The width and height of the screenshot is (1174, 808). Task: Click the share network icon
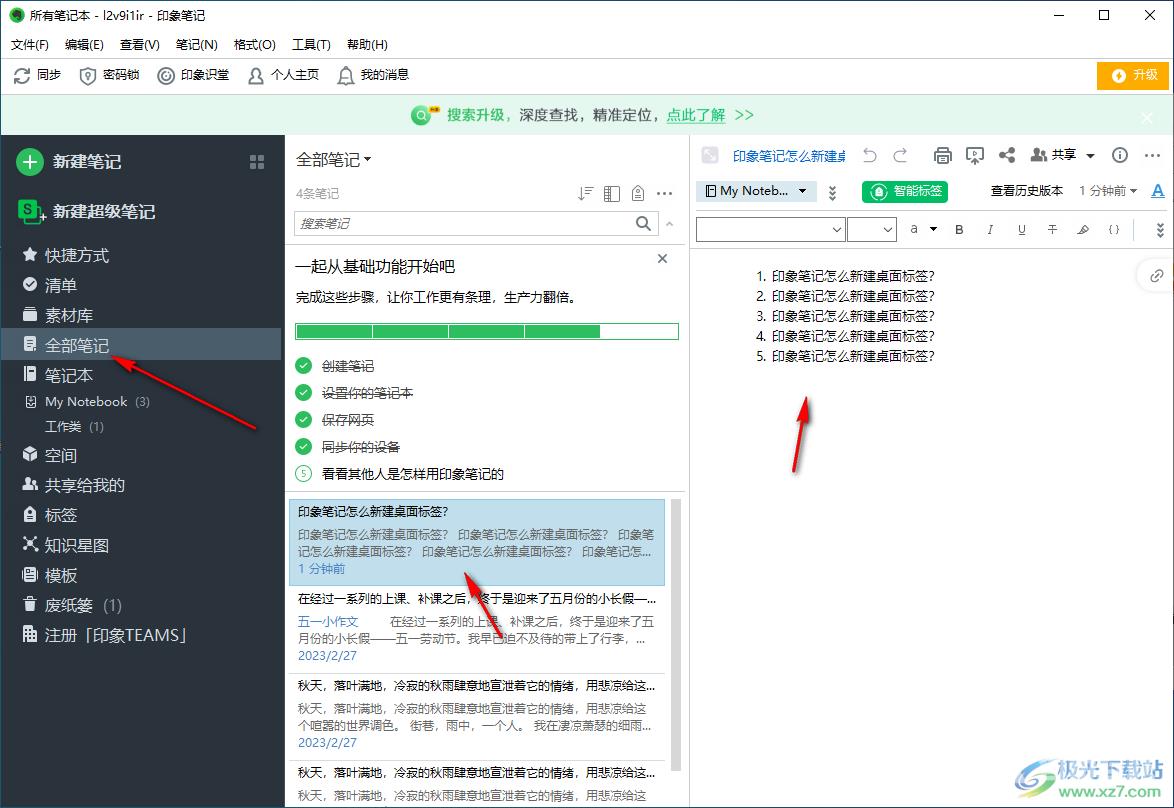point(1007,155)
